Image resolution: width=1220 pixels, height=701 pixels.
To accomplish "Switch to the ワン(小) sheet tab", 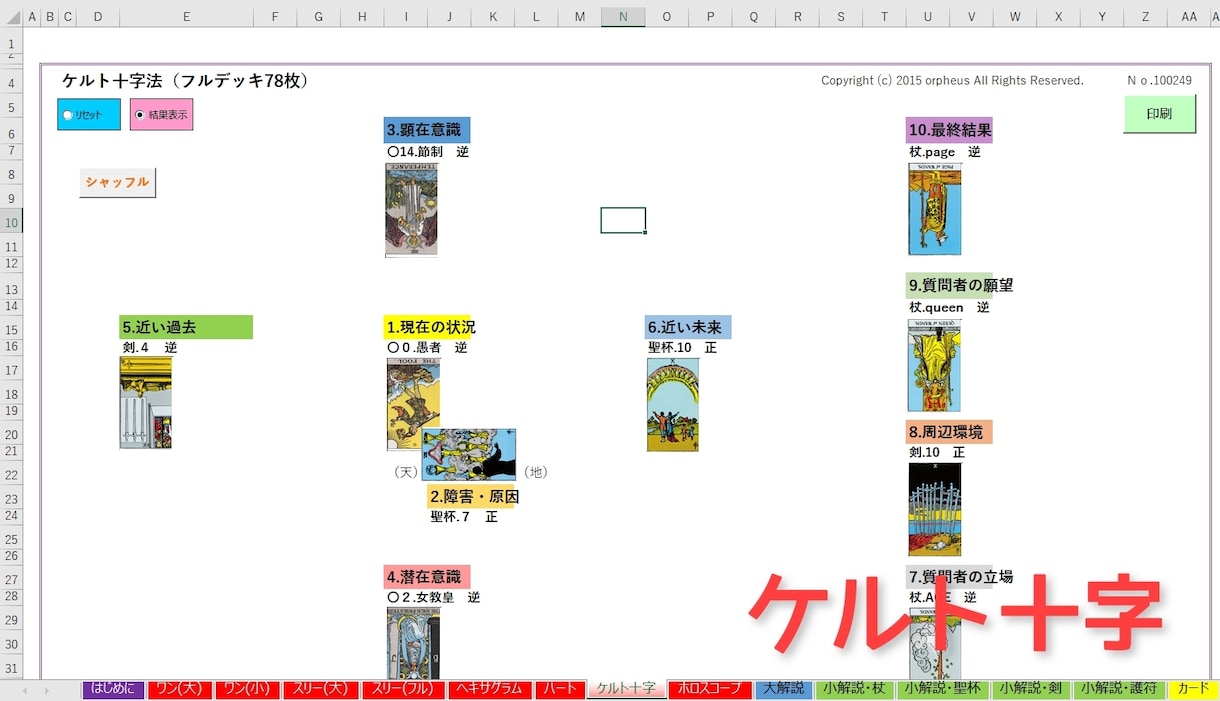I will pos(248,689).
